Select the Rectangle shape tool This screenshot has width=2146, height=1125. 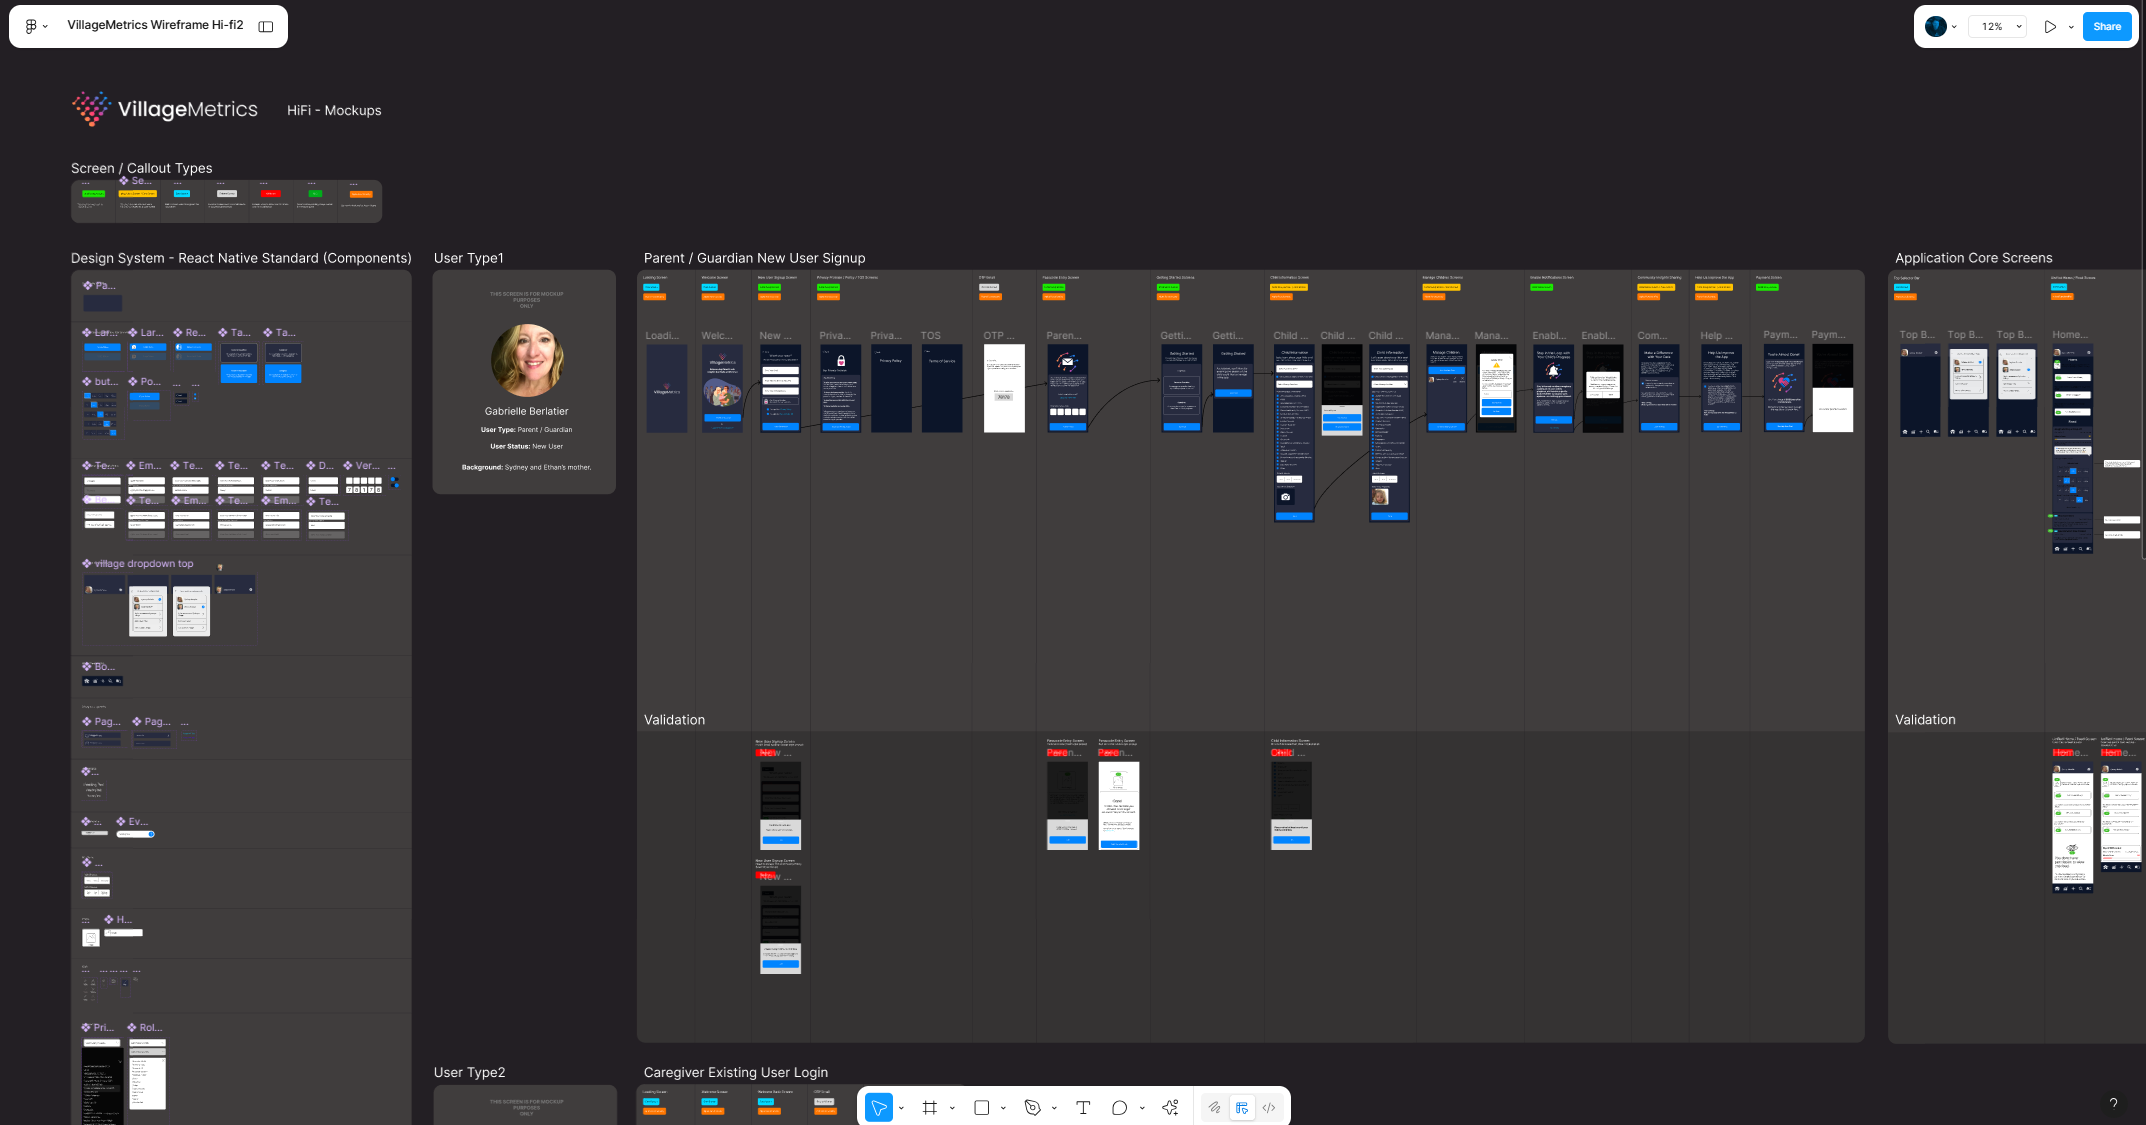(982, 1107)
